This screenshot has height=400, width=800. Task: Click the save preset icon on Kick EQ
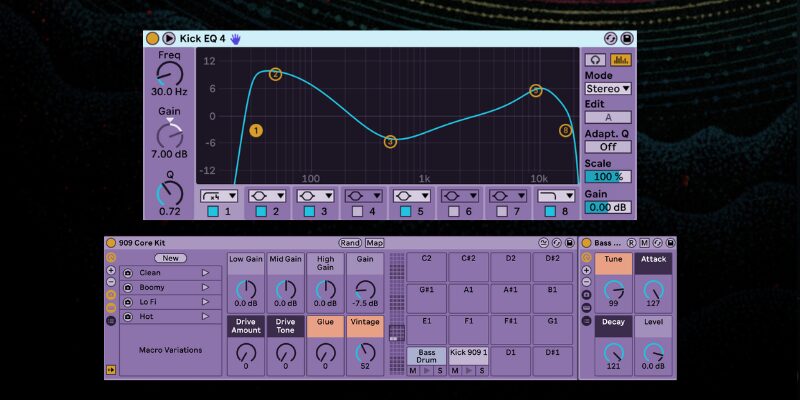627,38
